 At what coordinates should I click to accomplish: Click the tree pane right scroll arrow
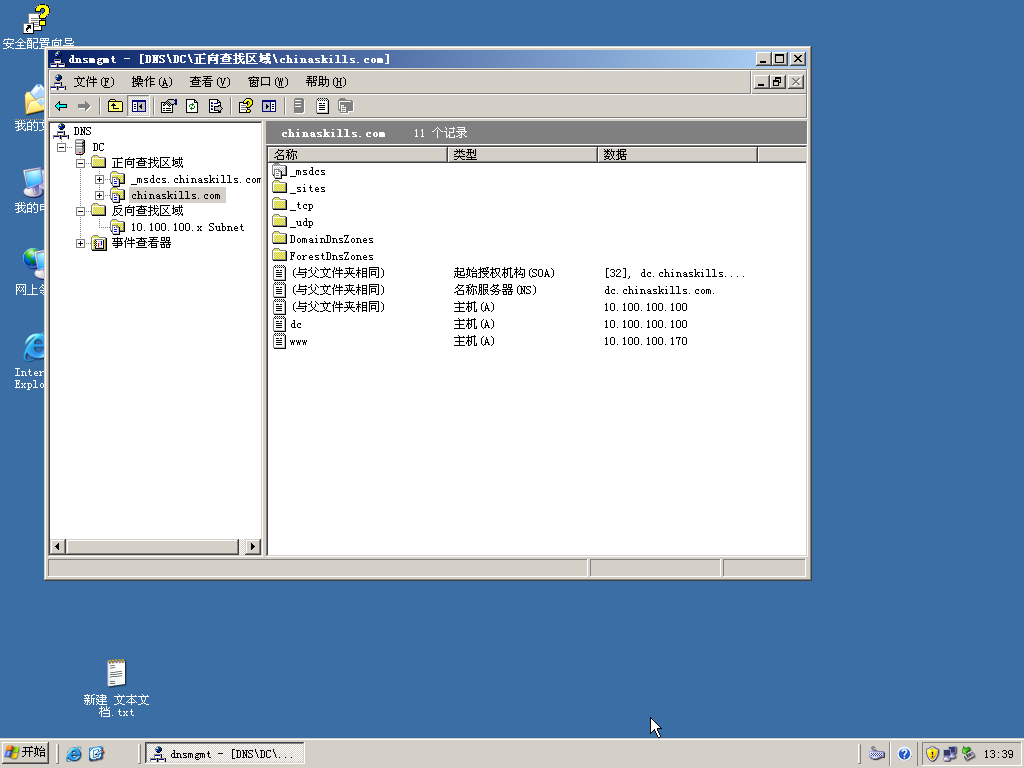[253, 547]
